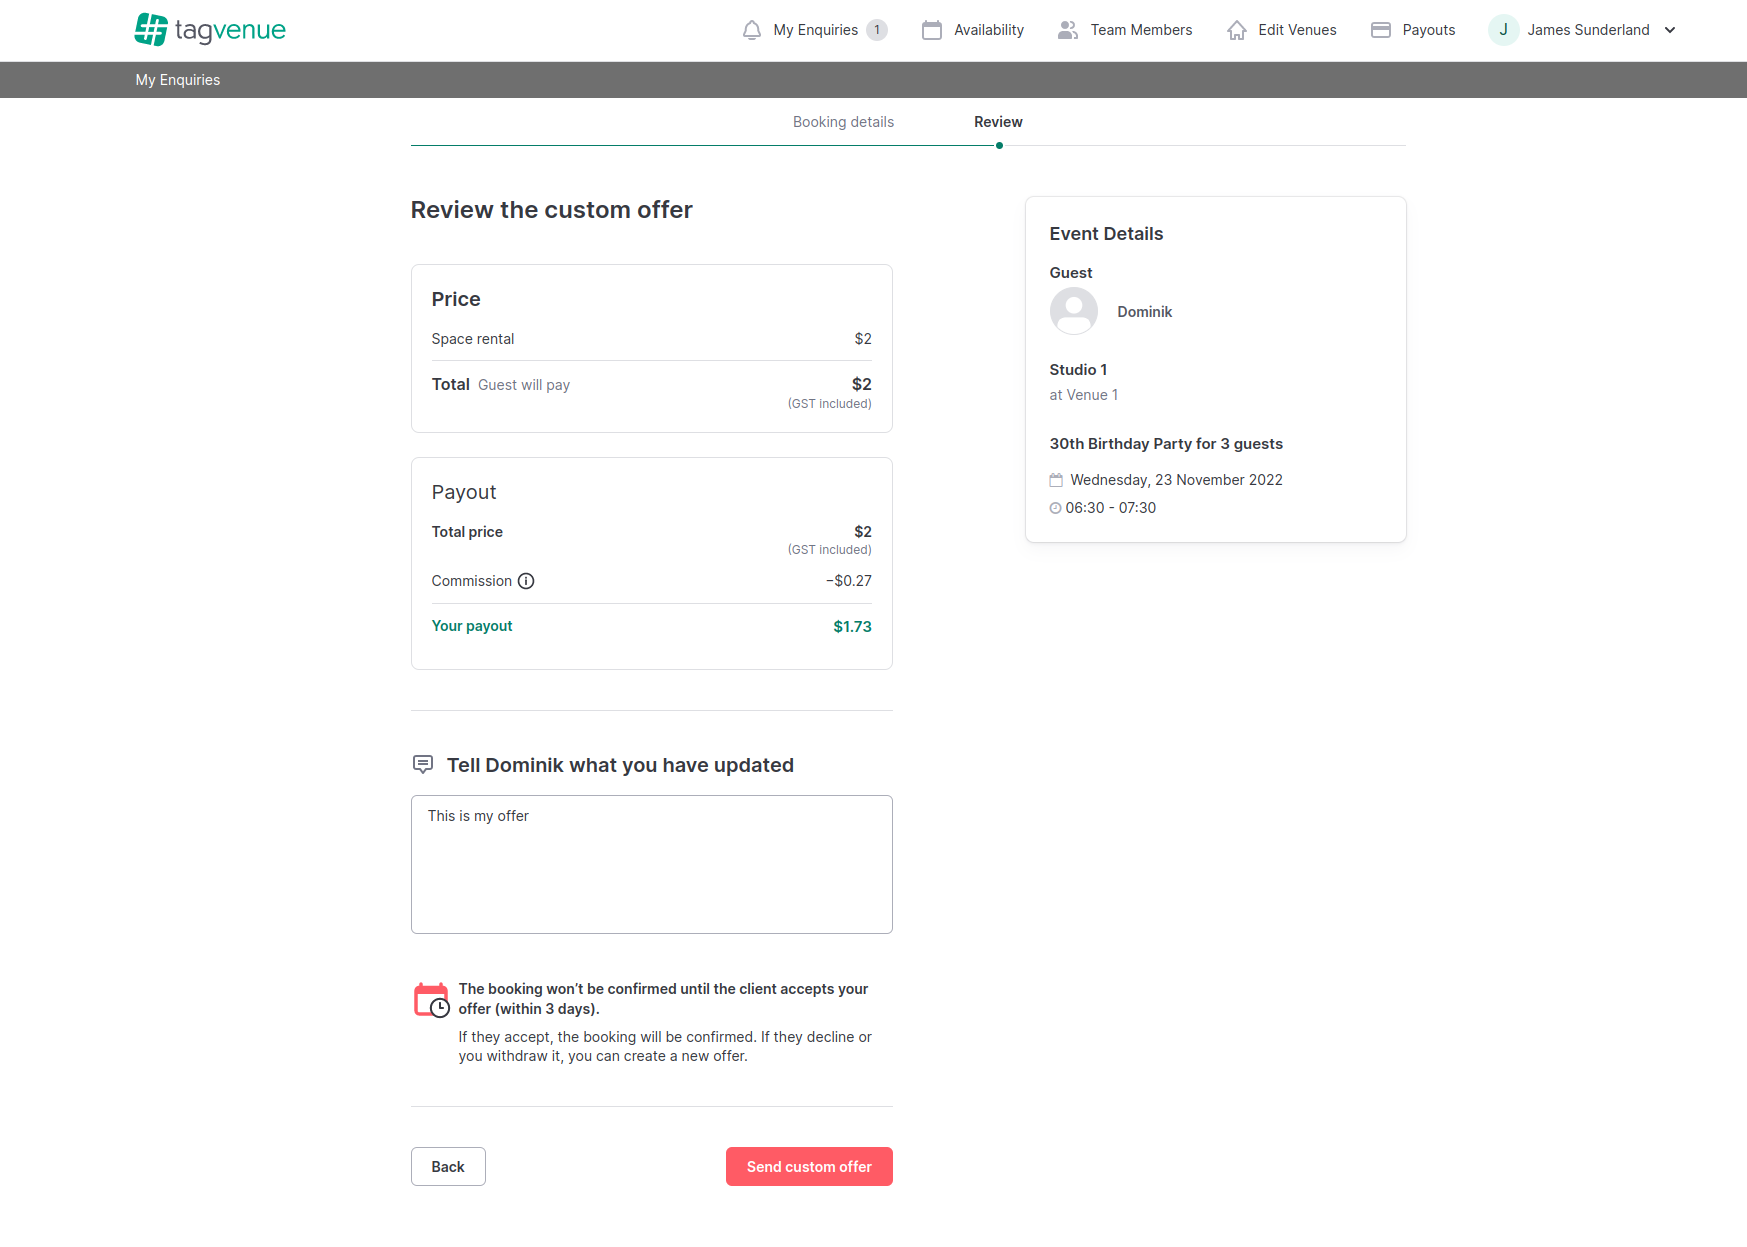Click the calendar icon beside Availability
Screen dimensions: 1747x1247
click(932, 30)
